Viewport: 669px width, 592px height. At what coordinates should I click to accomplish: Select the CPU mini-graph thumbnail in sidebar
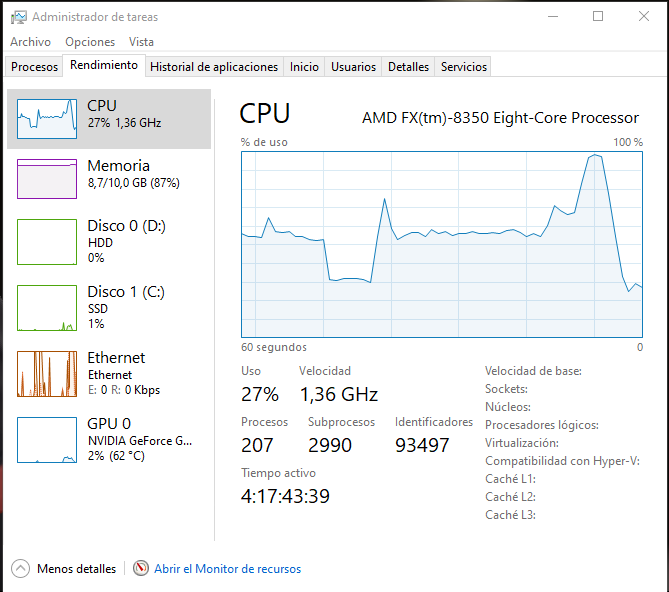click(47, 119)
